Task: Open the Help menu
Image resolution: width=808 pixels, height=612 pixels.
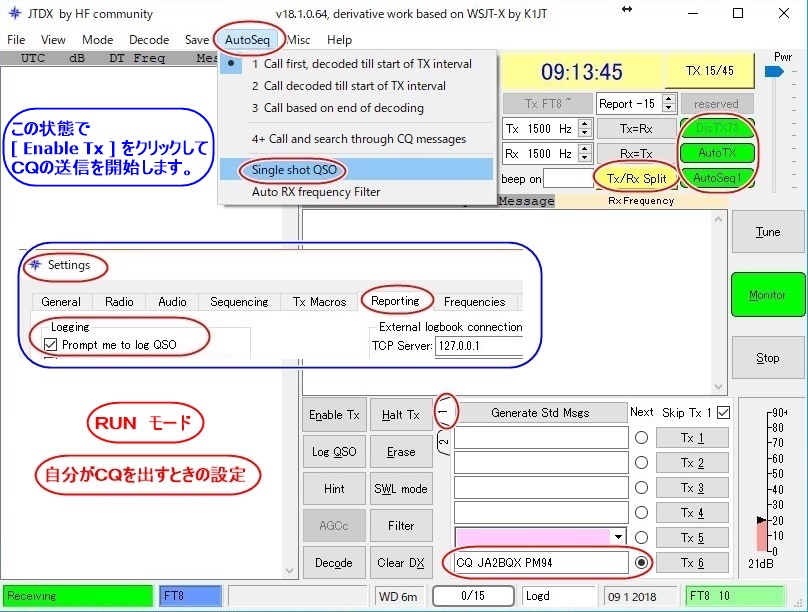Action: pos(339,40)
